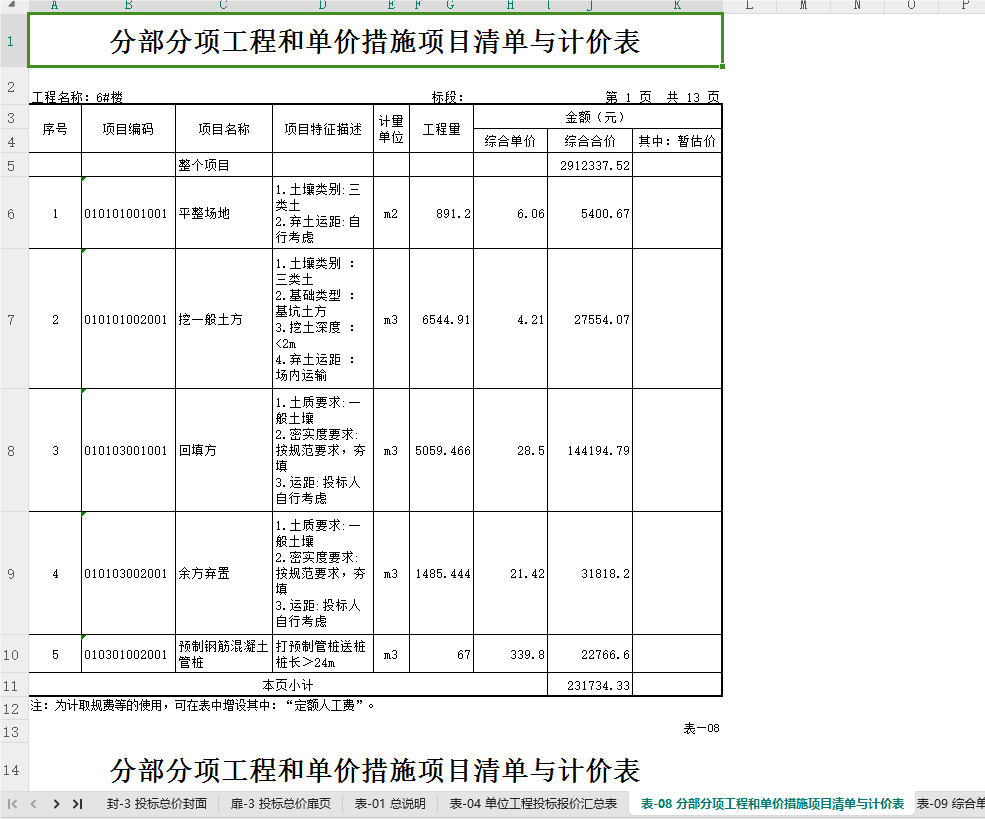The width and height of the screenshot is (985, 819).
Task: Select the active 表-08 sheet tab
Action: (x=772, y=803)
